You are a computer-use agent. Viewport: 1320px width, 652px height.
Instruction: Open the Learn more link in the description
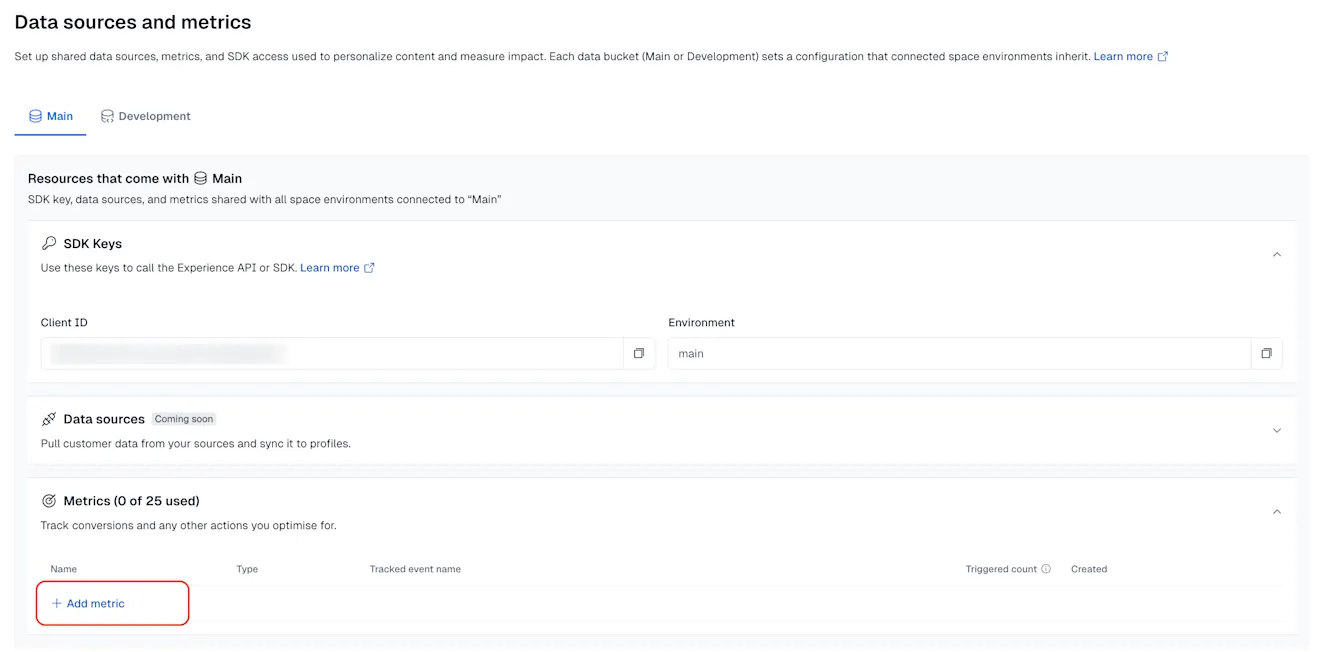(x=1124, y=56)
